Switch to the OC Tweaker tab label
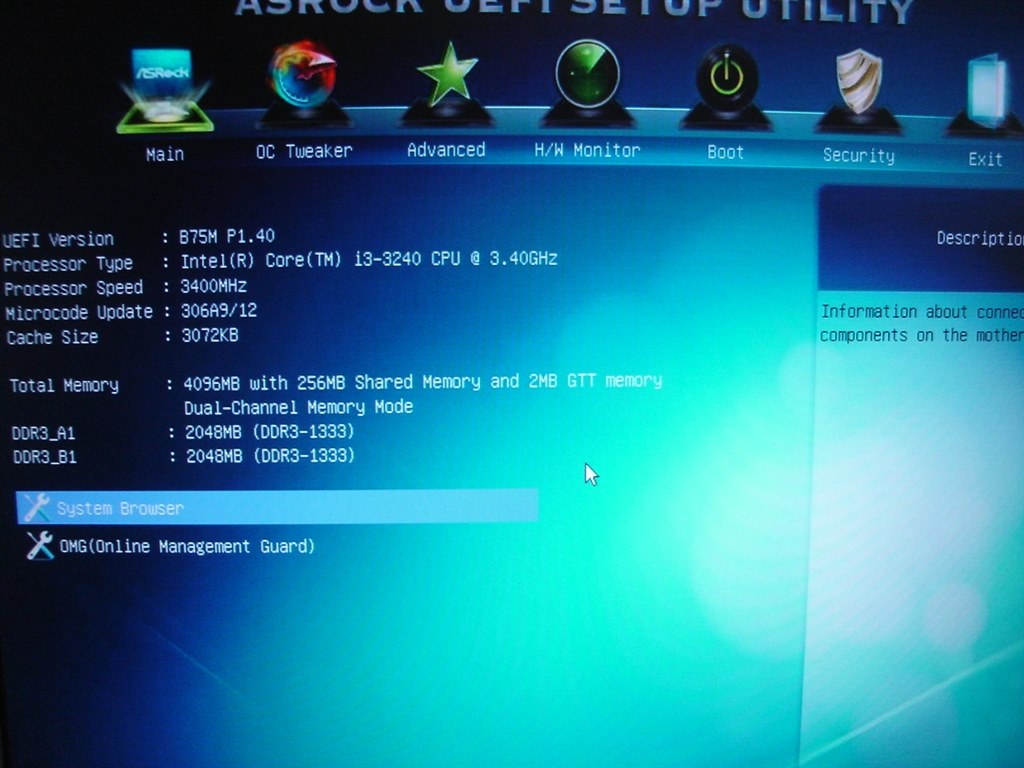1024x768 pixels. [x=304, y=152]
